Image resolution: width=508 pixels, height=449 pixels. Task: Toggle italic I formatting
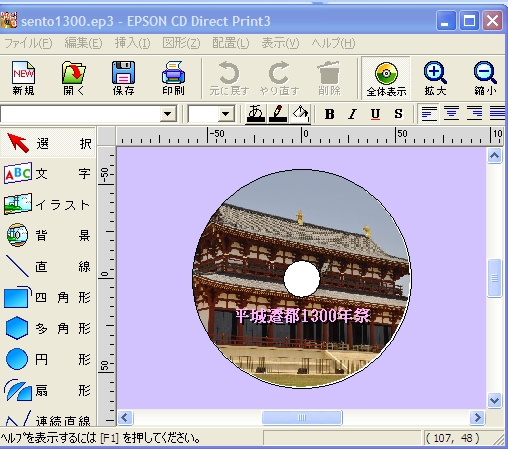point(352,114)
